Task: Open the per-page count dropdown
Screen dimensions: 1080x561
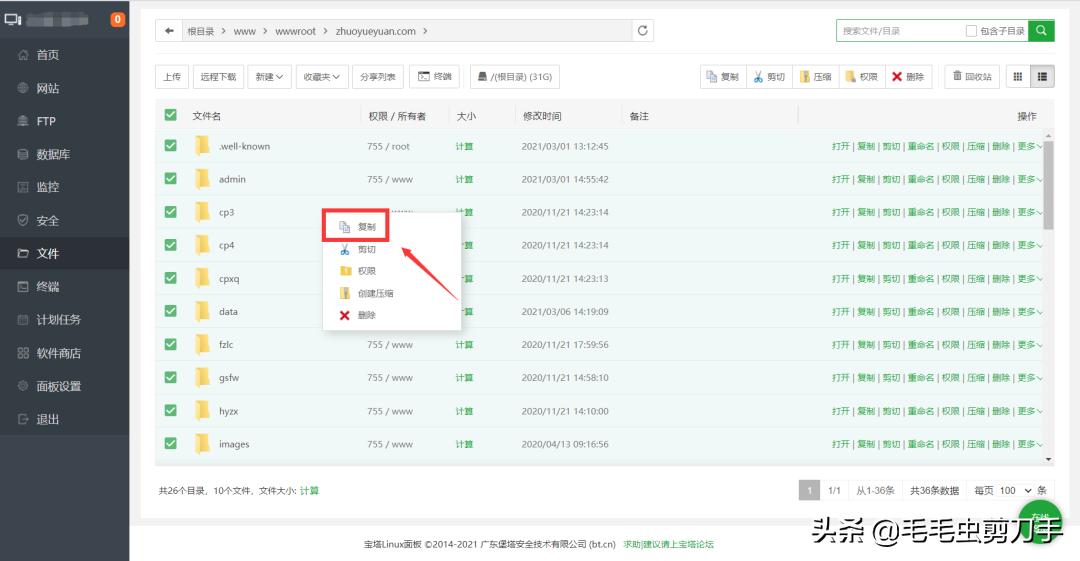Action: (x=1016, y=491)
